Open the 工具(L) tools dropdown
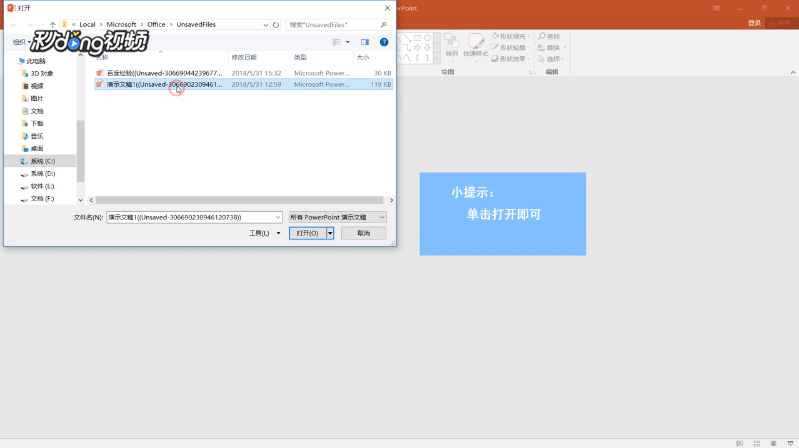Image resolution: width=799 pixels, height=448 pixels. tap(264, 233)
